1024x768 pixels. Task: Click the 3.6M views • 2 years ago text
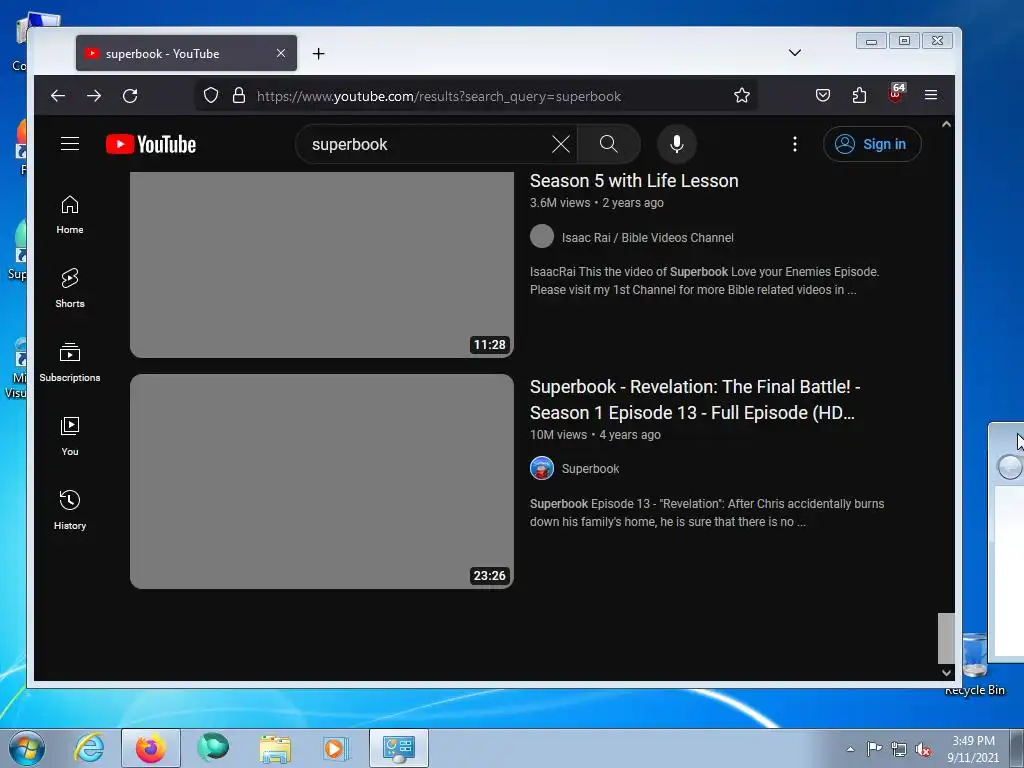coord(596,203)
